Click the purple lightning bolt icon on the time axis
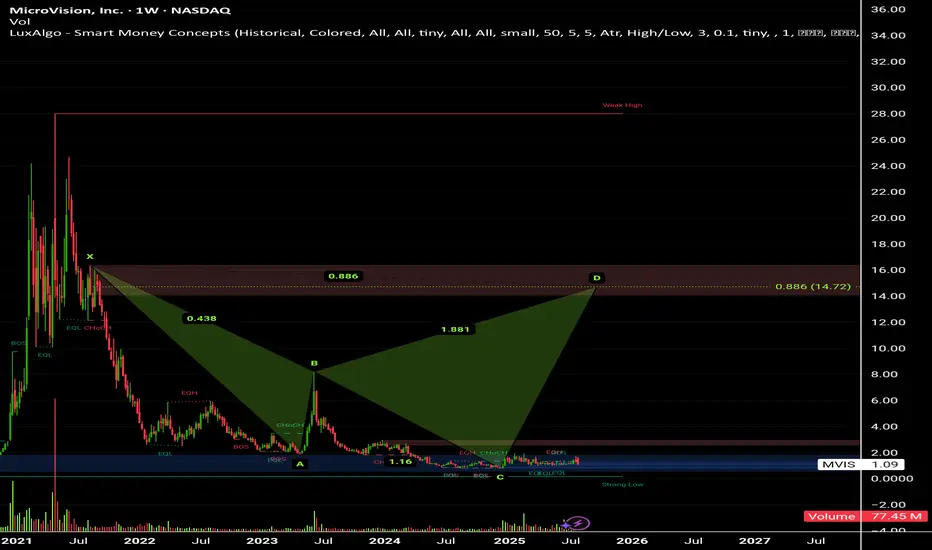The height and width of the screenshot is (550, 932). [577, 523]
